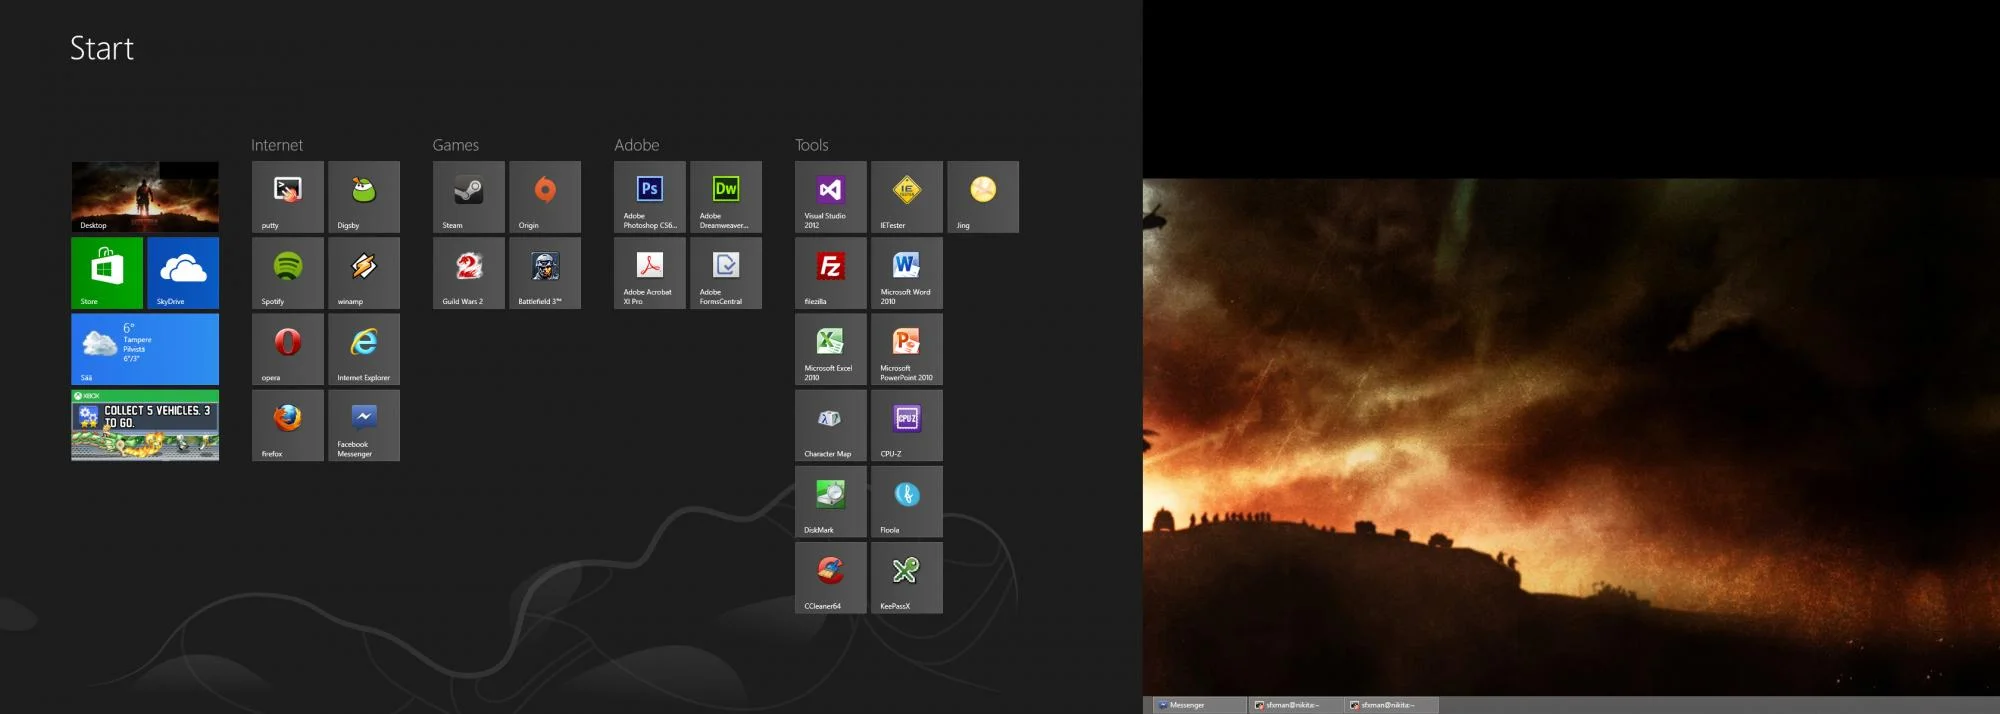Switch to Messenger in the taskbar
This screenshot has width=2000, height=714.
pyautogui.click(x=1197, y=705)
